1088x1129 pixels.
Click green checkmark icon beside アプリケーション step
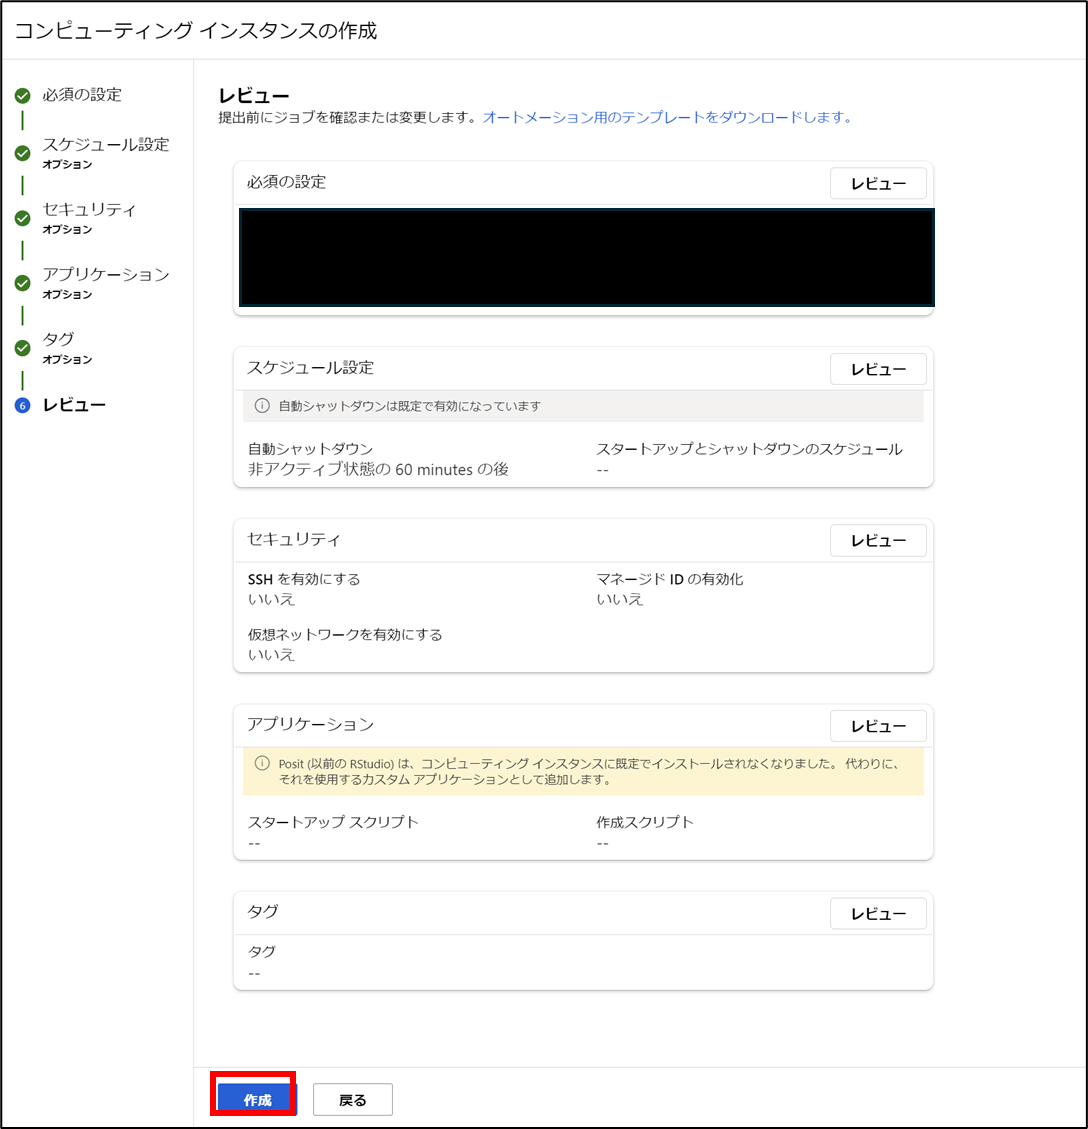(22, 283)
